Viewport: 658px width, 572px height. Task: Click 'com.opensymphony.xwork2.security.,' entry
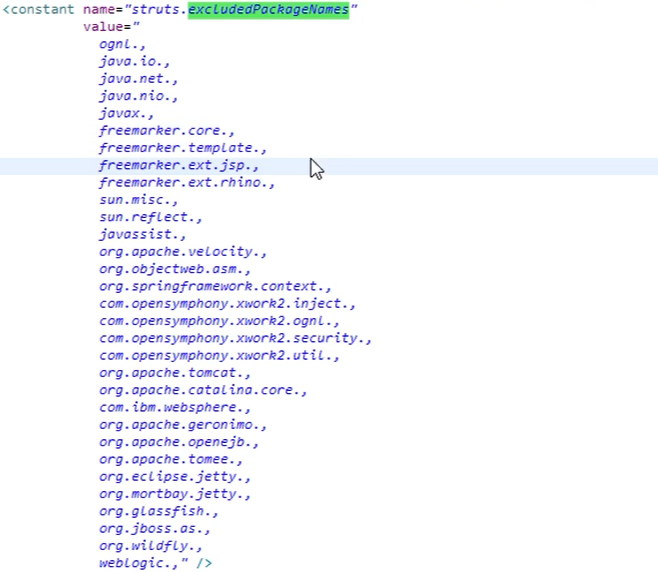[x=235, y=338]
